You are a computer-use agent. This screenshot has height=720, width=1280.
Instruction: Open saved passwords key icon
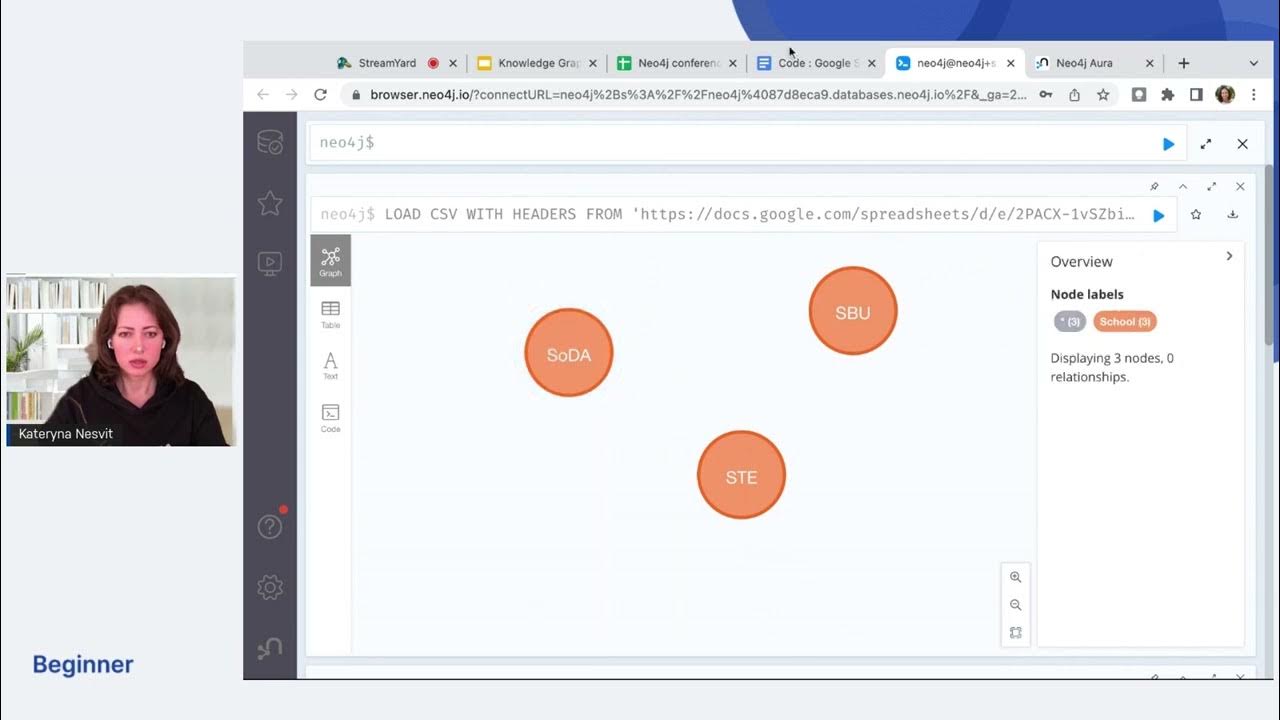coord(1045,94)
